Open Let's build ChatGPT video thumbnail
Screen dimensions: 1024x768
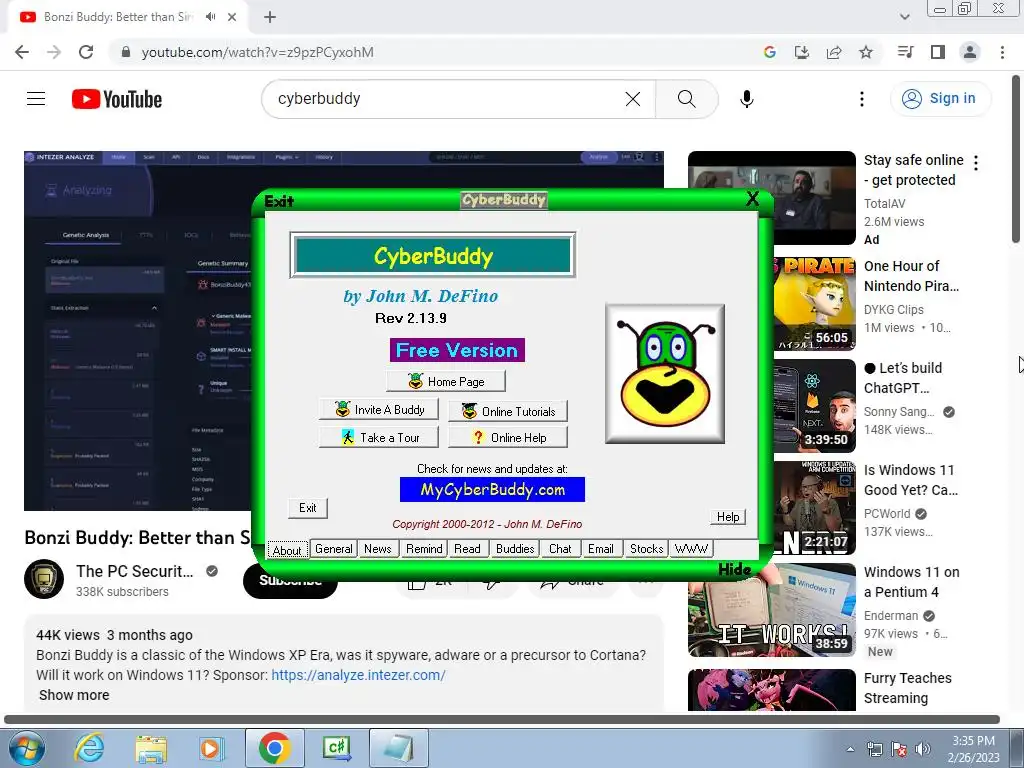(814, 406)
